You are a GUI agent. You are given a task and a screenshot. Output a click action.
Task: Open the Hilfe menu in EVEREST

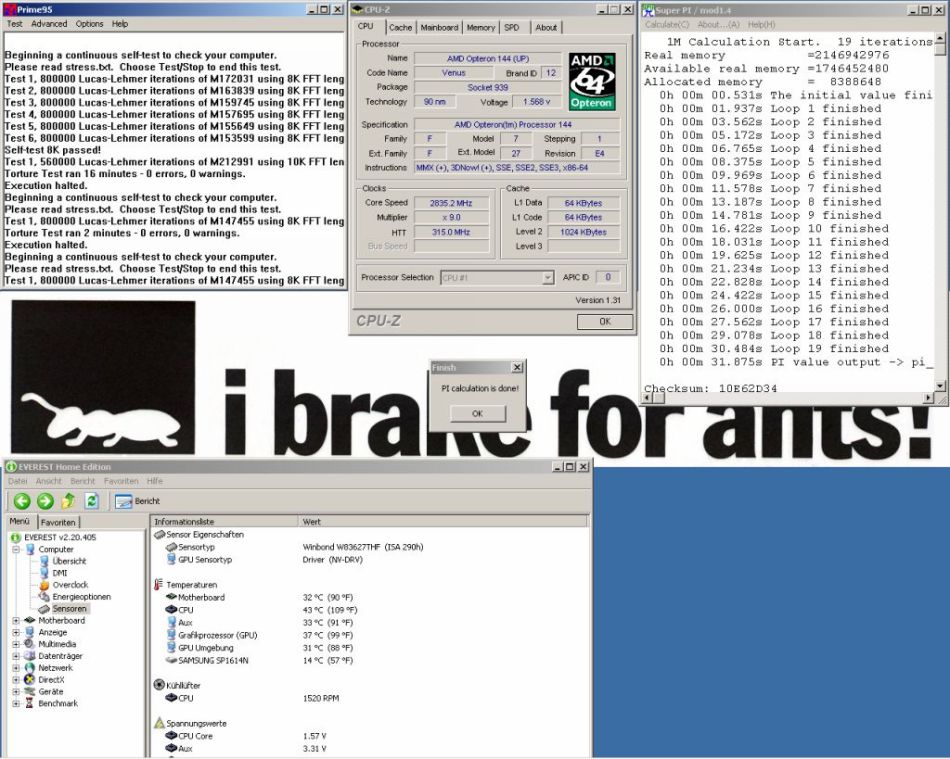click(154, 481)
